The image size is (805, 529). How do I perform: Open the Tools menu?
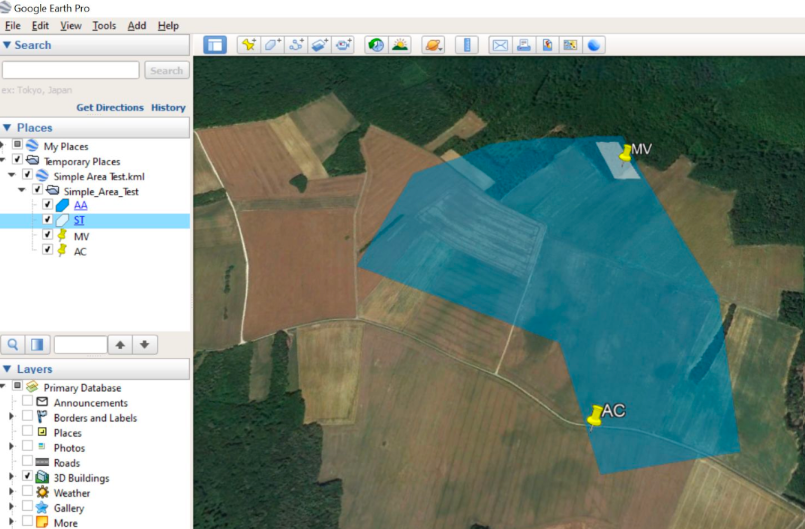104,26
